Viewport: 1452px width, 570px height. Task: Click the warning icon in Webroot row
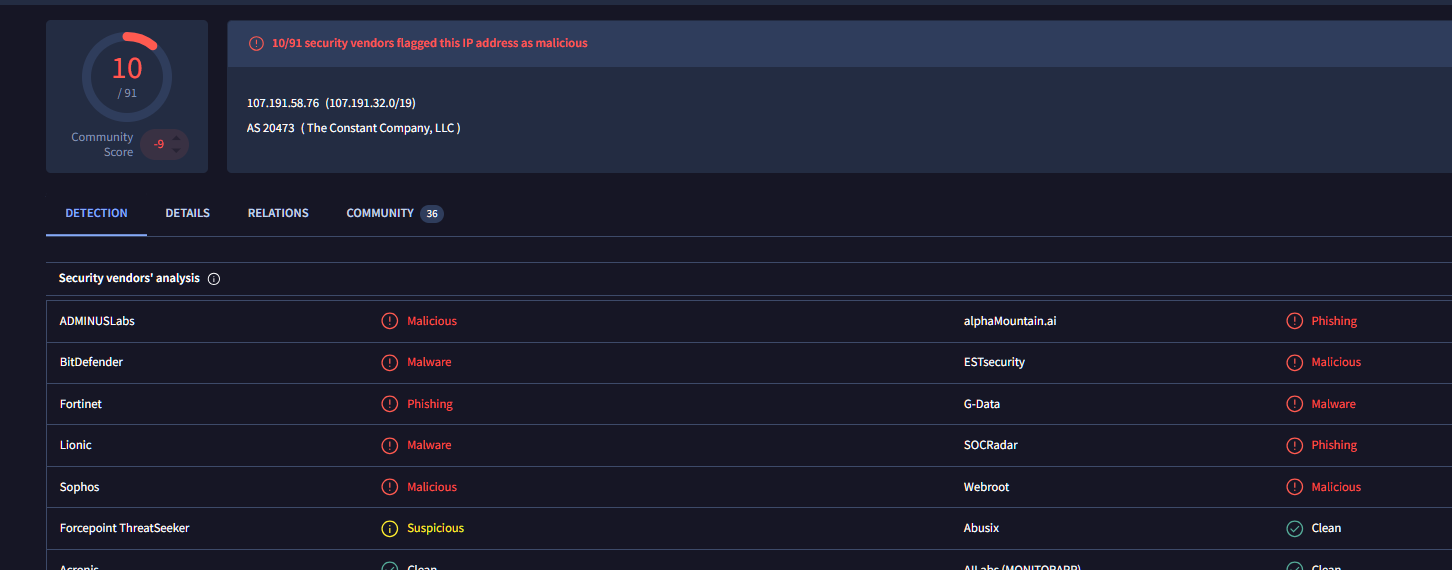point(1294,487)
